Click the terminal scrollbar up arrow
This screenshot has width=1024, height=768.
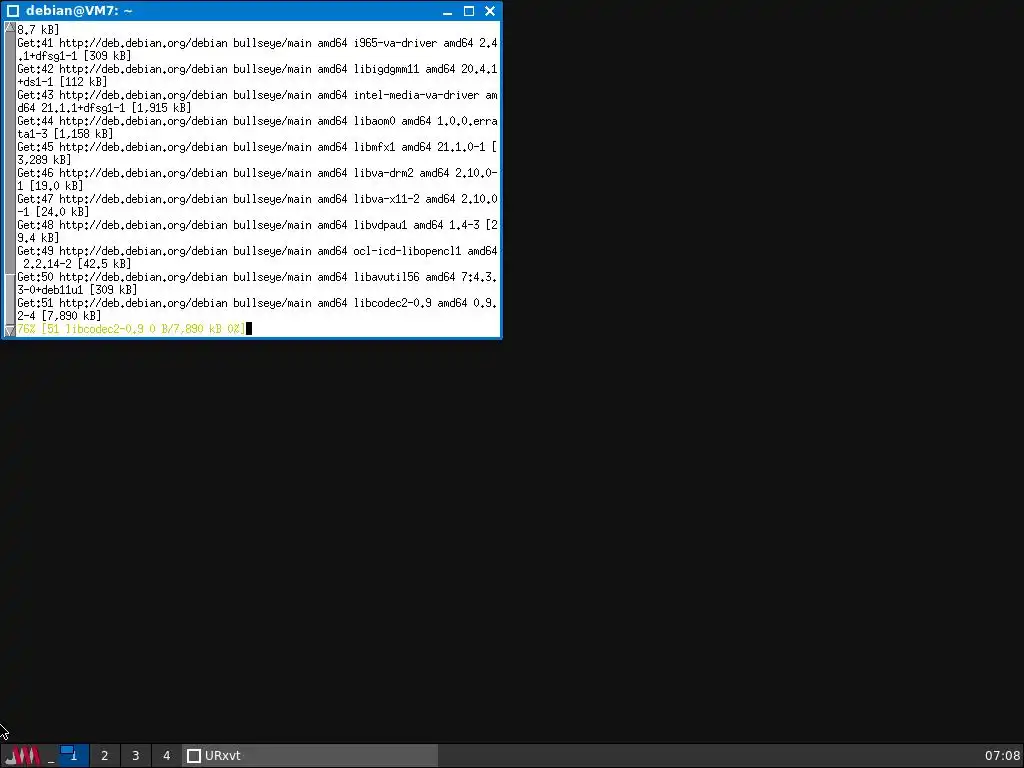(10, 27)
